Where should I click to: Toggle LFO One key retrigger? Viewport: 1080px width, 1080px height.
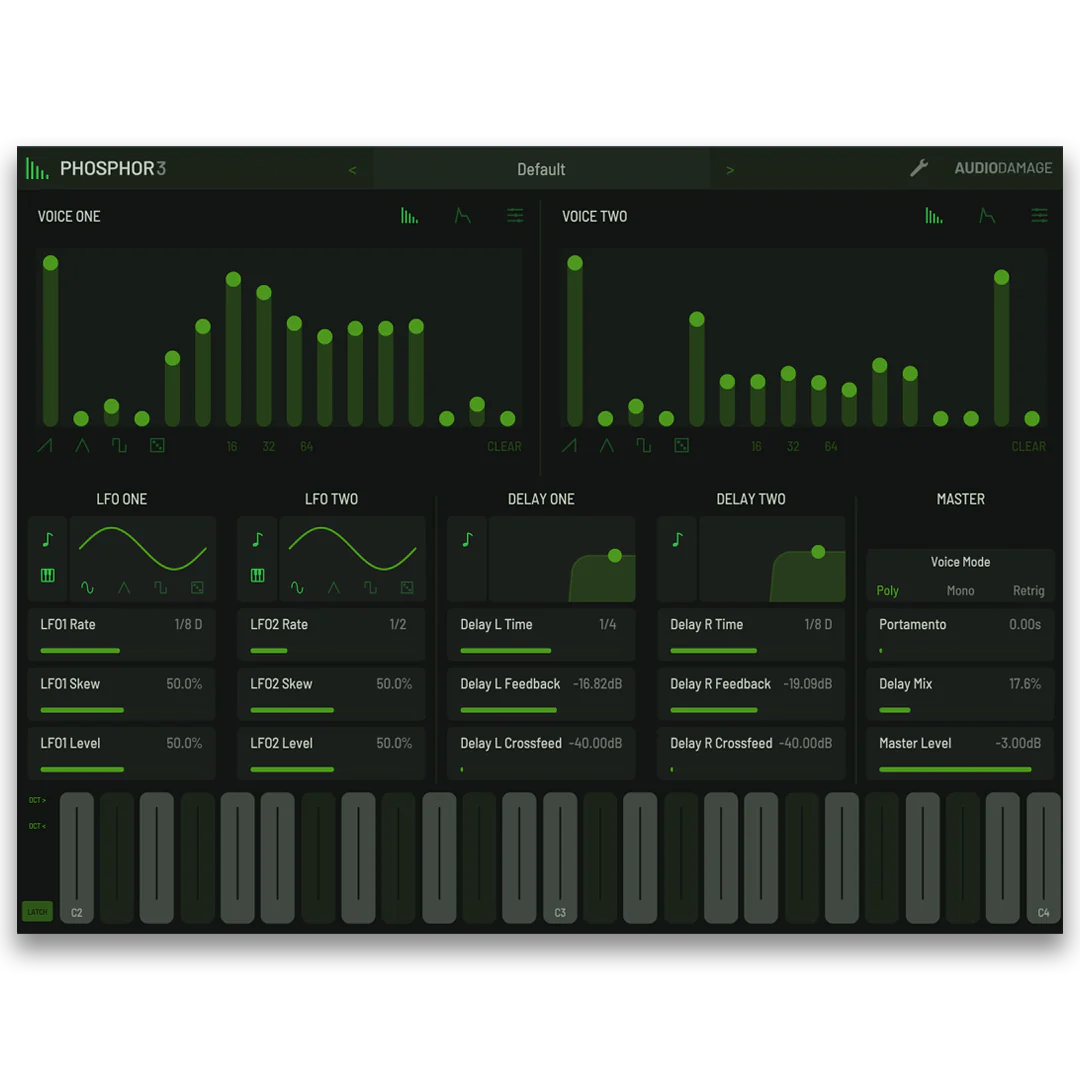[48, 575]
